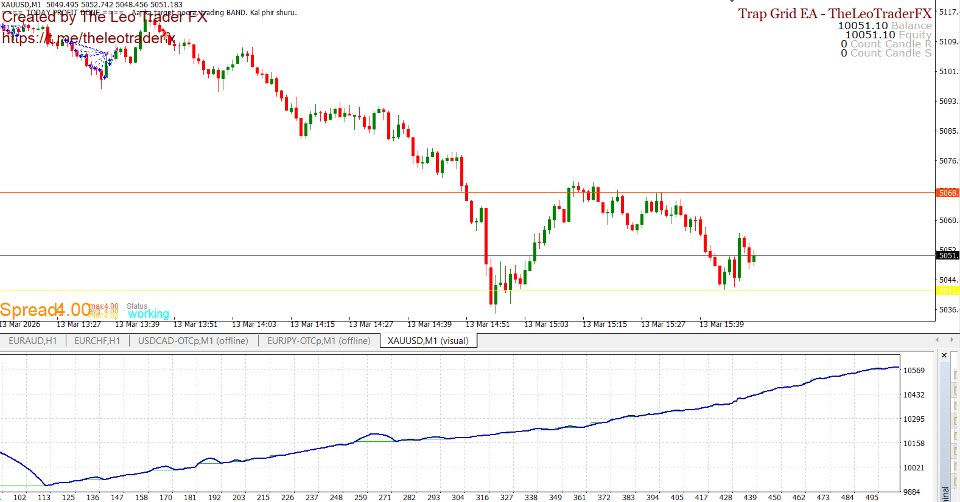Click the 10569 balance axis value

[x=914, y=370]
